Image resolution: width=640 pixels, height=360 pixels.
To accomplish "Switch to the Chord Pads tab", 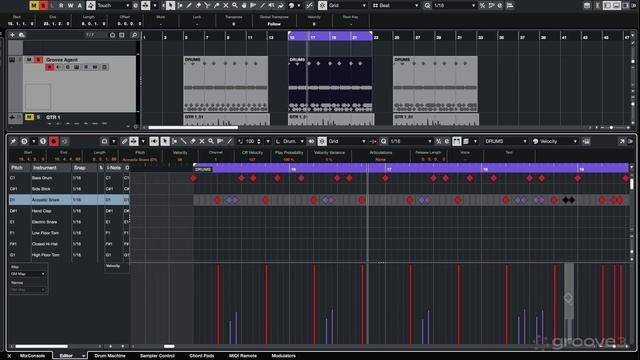I will pos(202,356).
